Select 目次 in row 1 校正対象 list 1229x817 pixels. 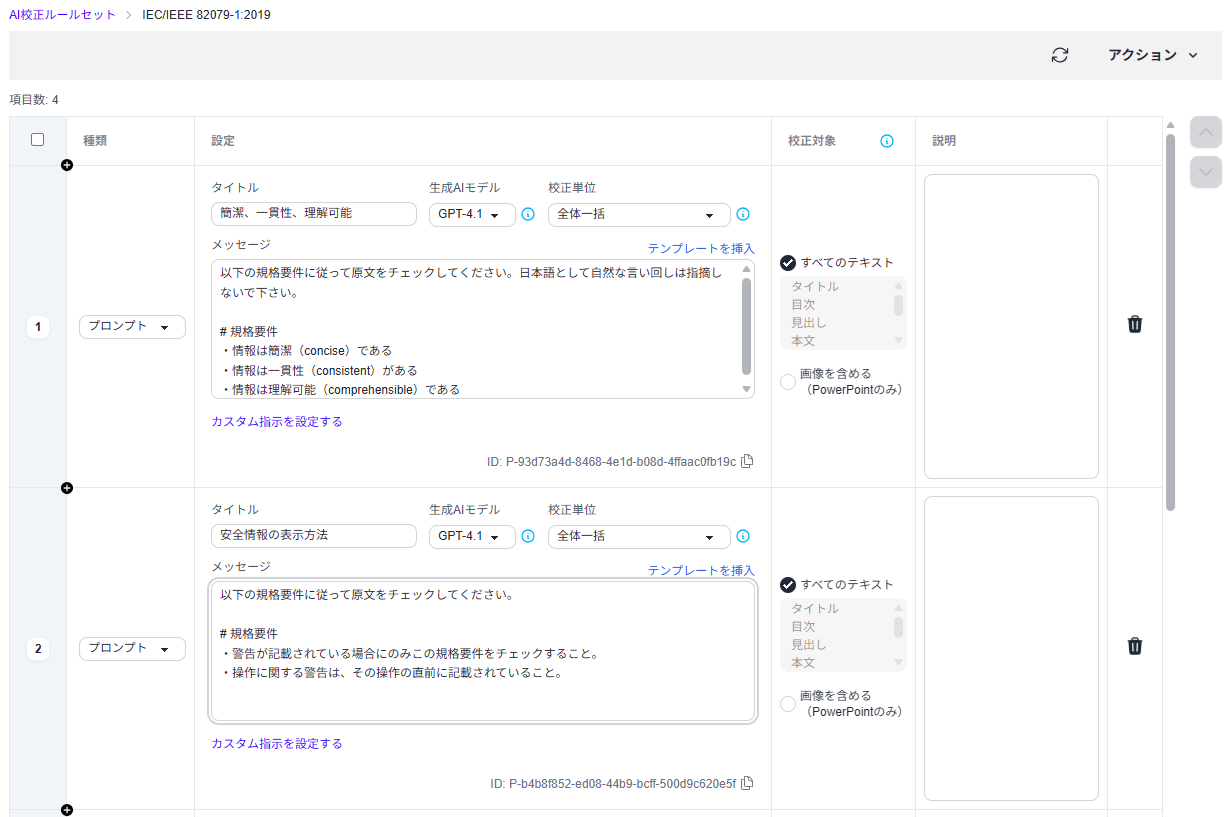803,305
